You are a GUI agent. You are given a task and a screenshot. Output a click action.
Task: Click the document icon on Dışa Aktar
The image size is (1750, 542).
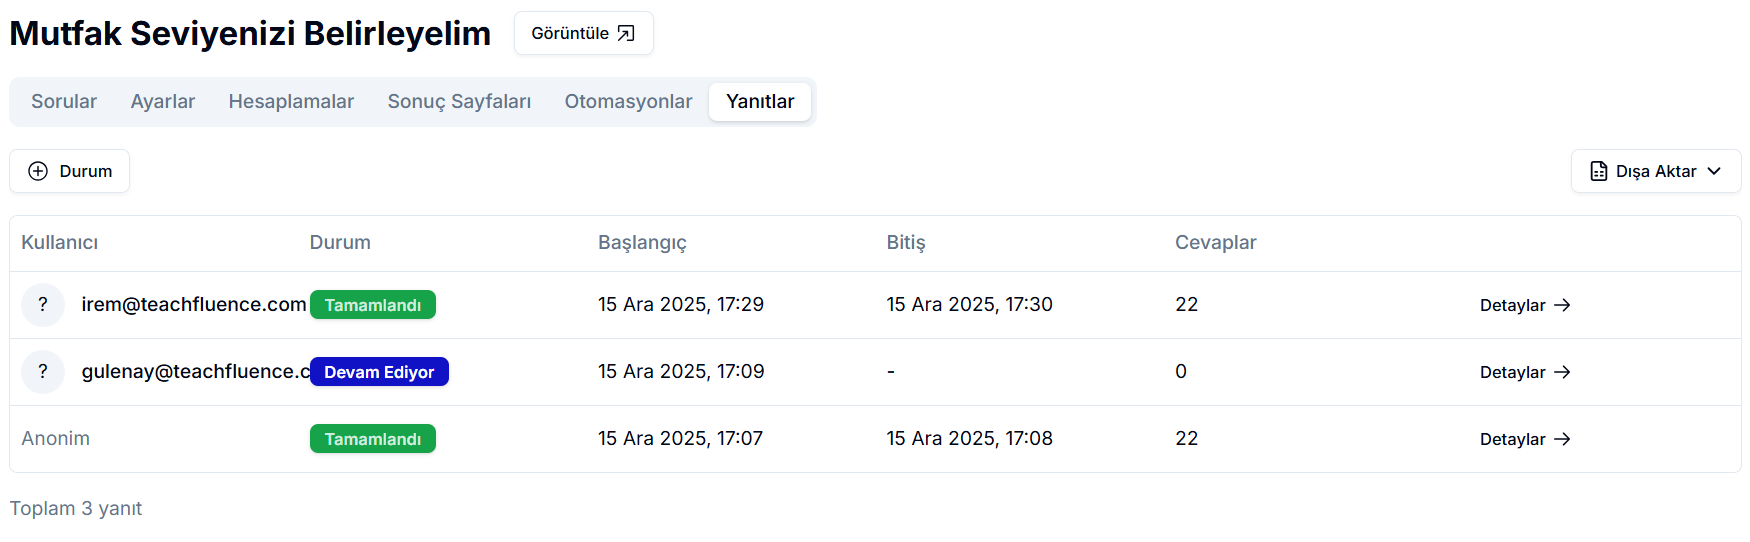[x=1599, y=171]
